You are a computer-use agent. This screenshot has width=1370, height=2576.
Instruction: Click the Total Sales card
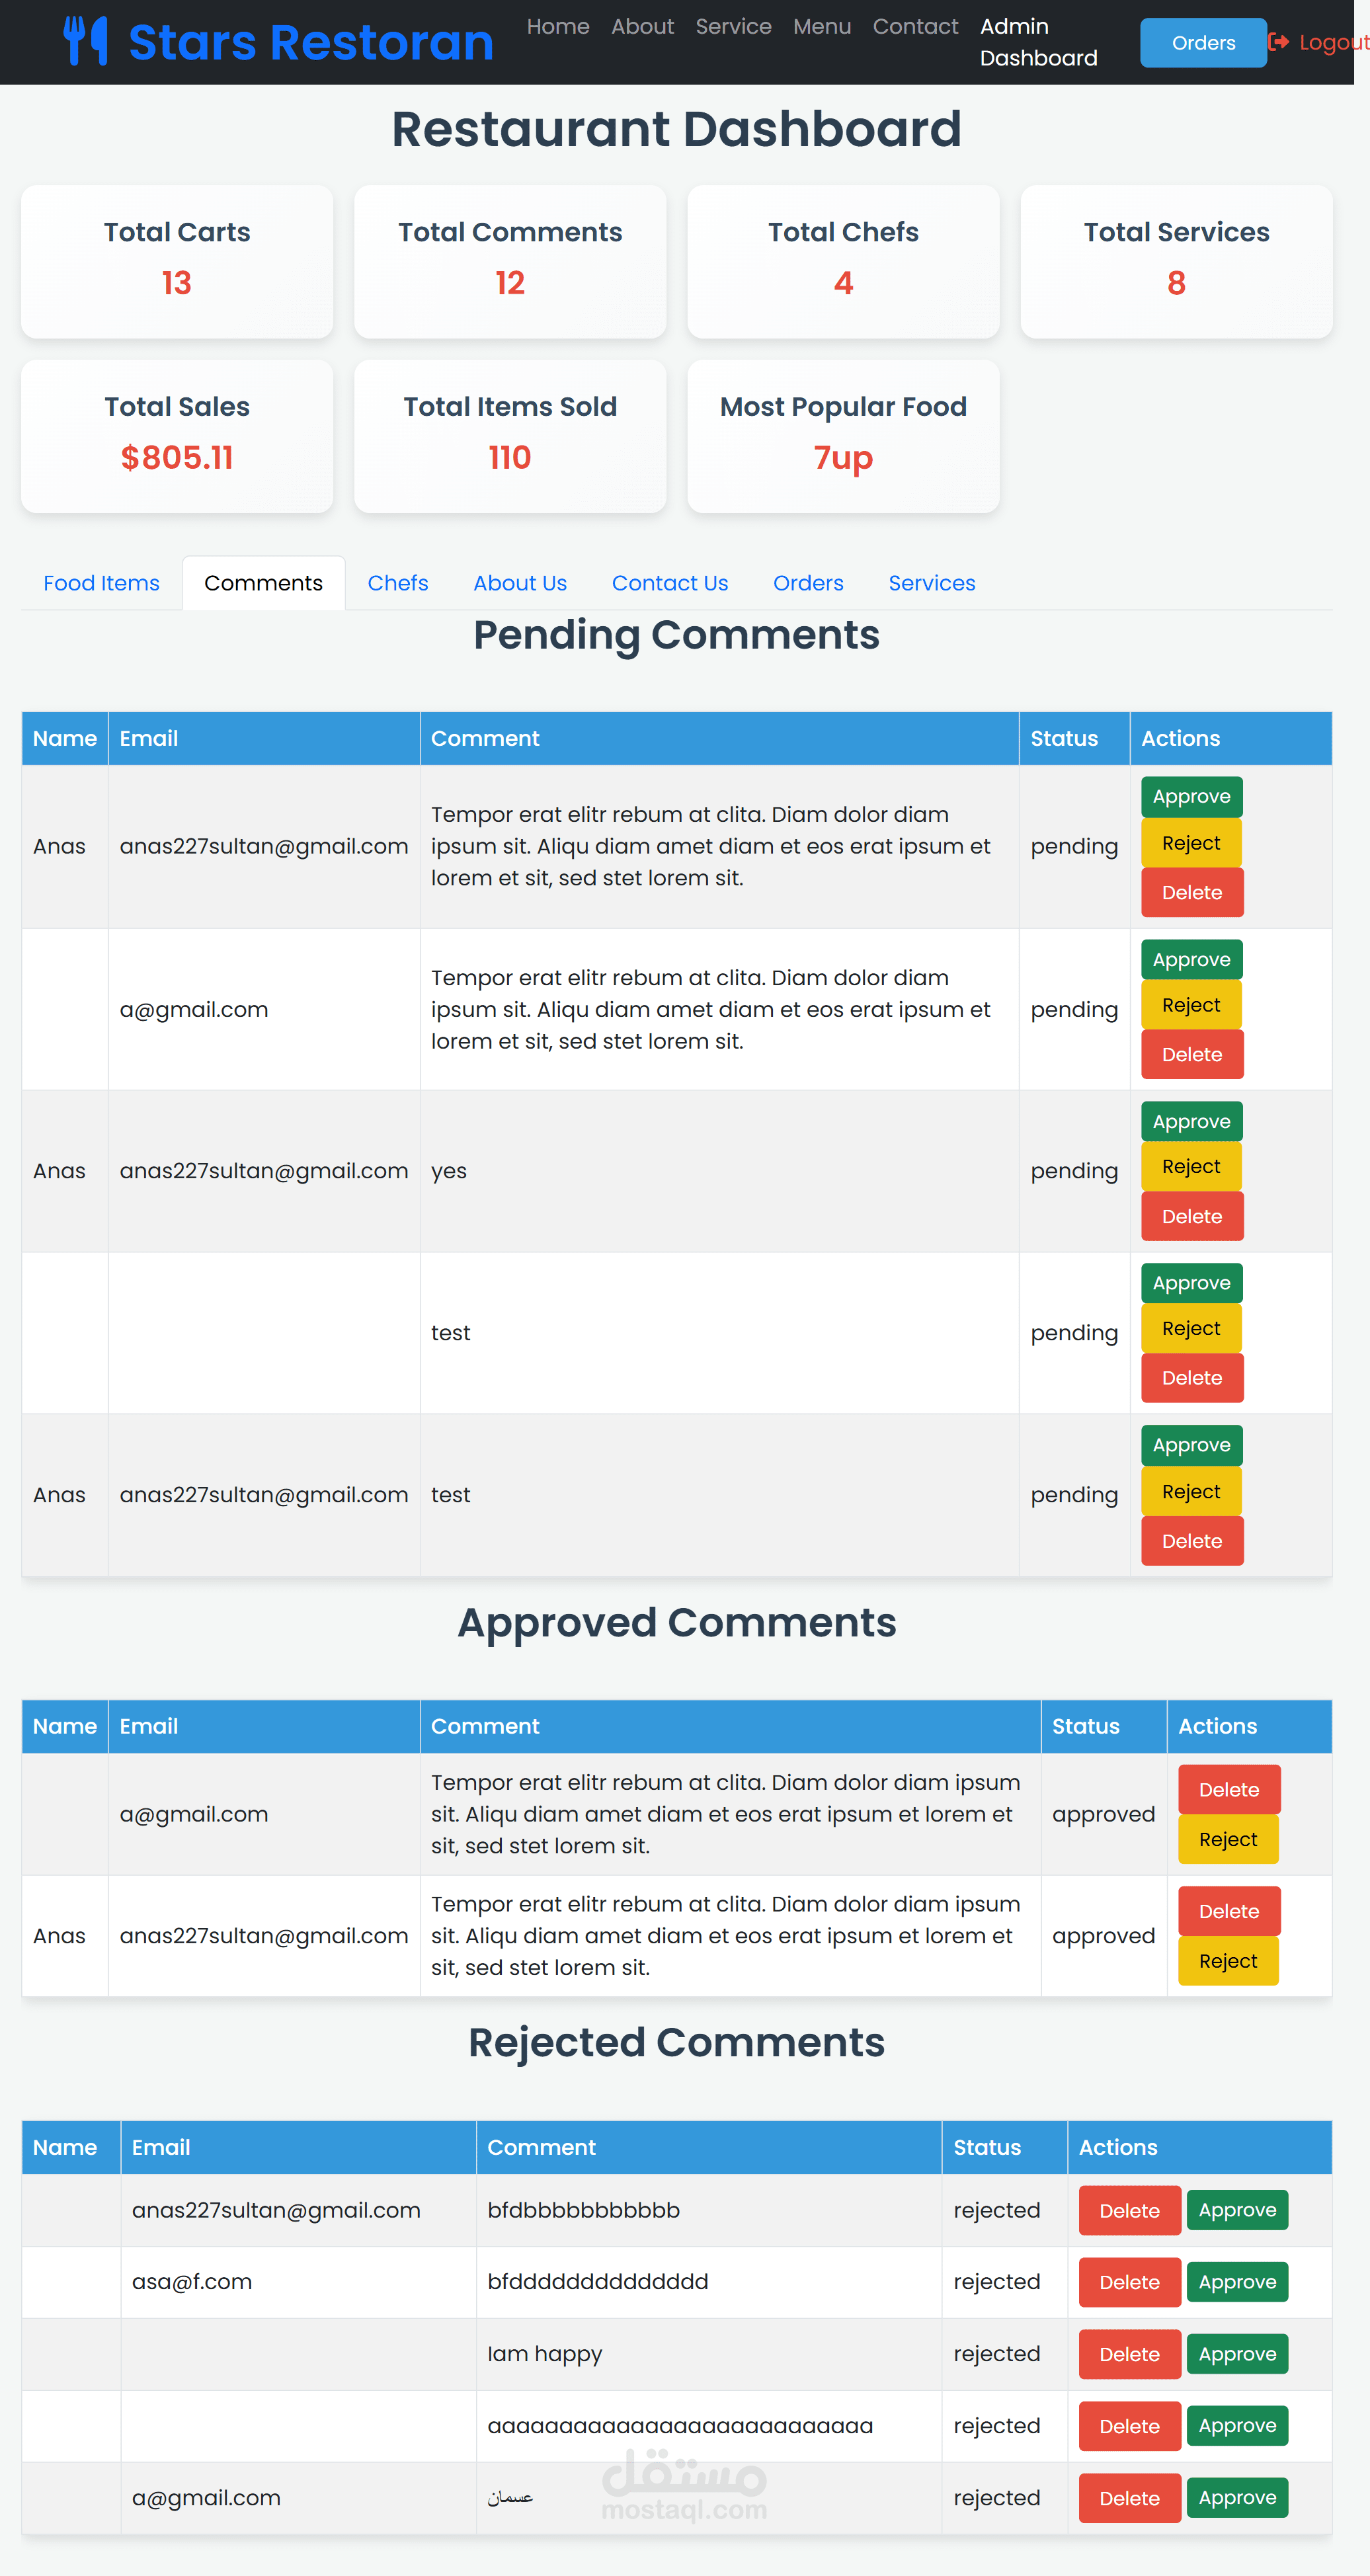point(177,437)
